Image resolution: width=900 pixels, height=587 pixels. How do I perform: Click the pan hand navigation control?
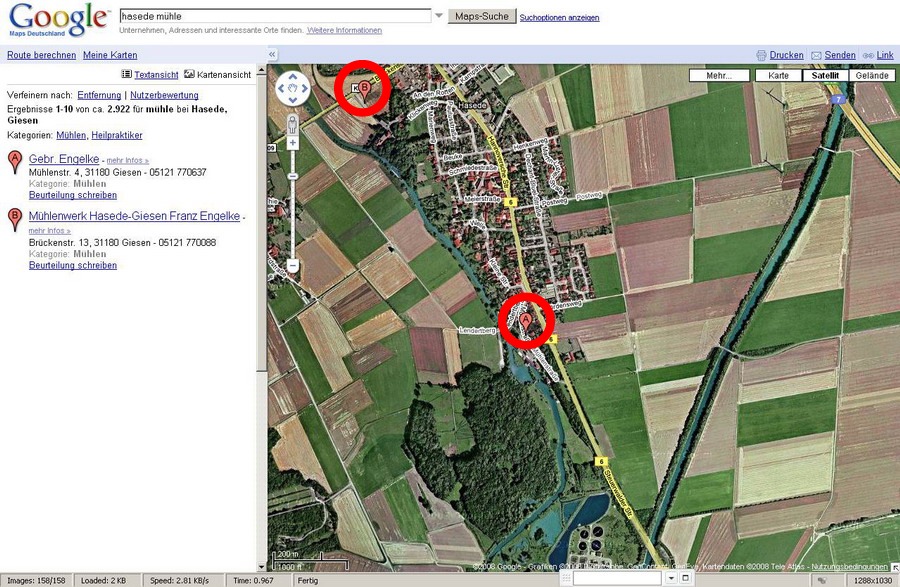tap(292, 89)
